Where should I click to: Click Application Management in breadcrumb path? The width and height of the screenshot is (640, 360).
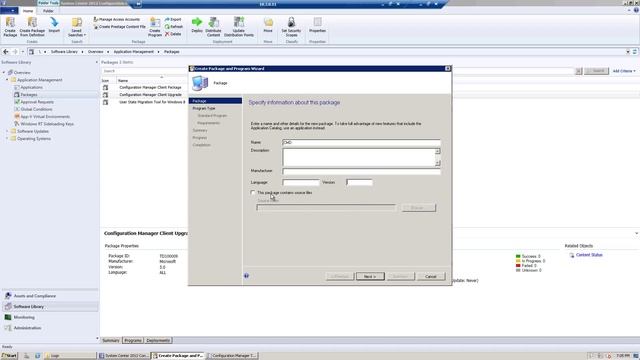[x=133, y=52]
